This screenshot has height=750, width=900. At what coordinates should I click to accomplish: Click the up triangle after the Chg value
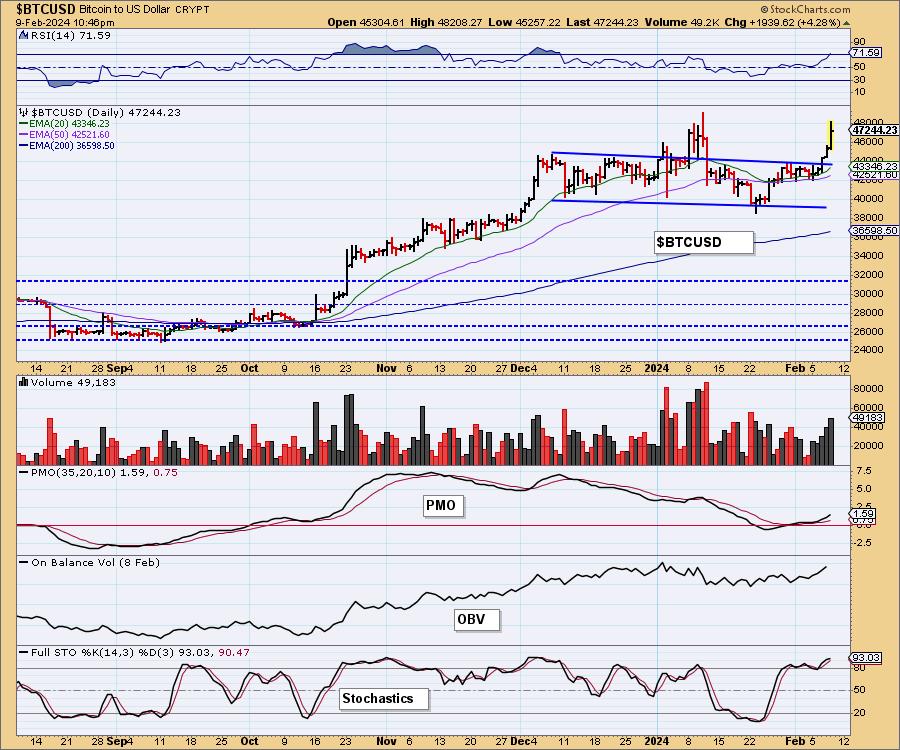[847, 23]
